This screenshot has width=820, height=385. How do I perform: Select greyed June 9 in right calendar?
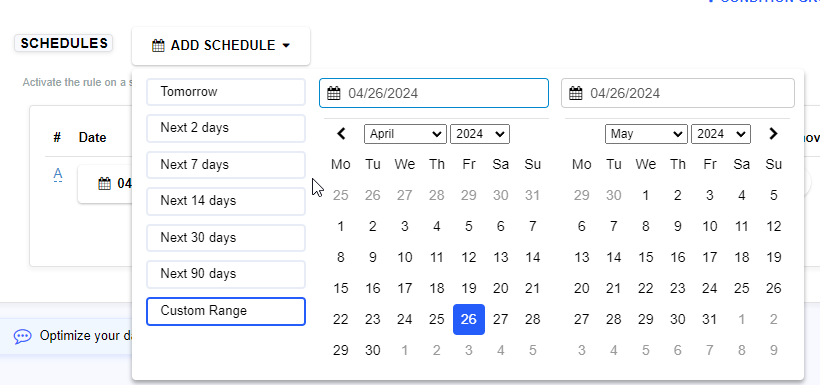pos(773,350)
